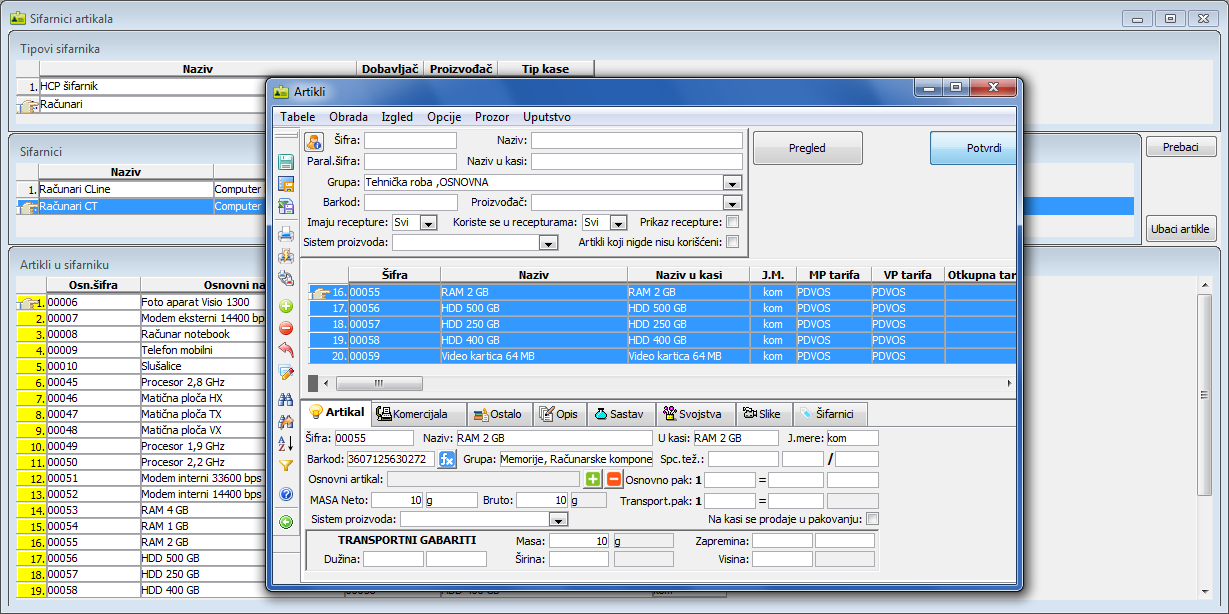Click the red minus delete icon in left toolbar
The height and width of the screenshot is (614, 1229).
coord(286,328)
